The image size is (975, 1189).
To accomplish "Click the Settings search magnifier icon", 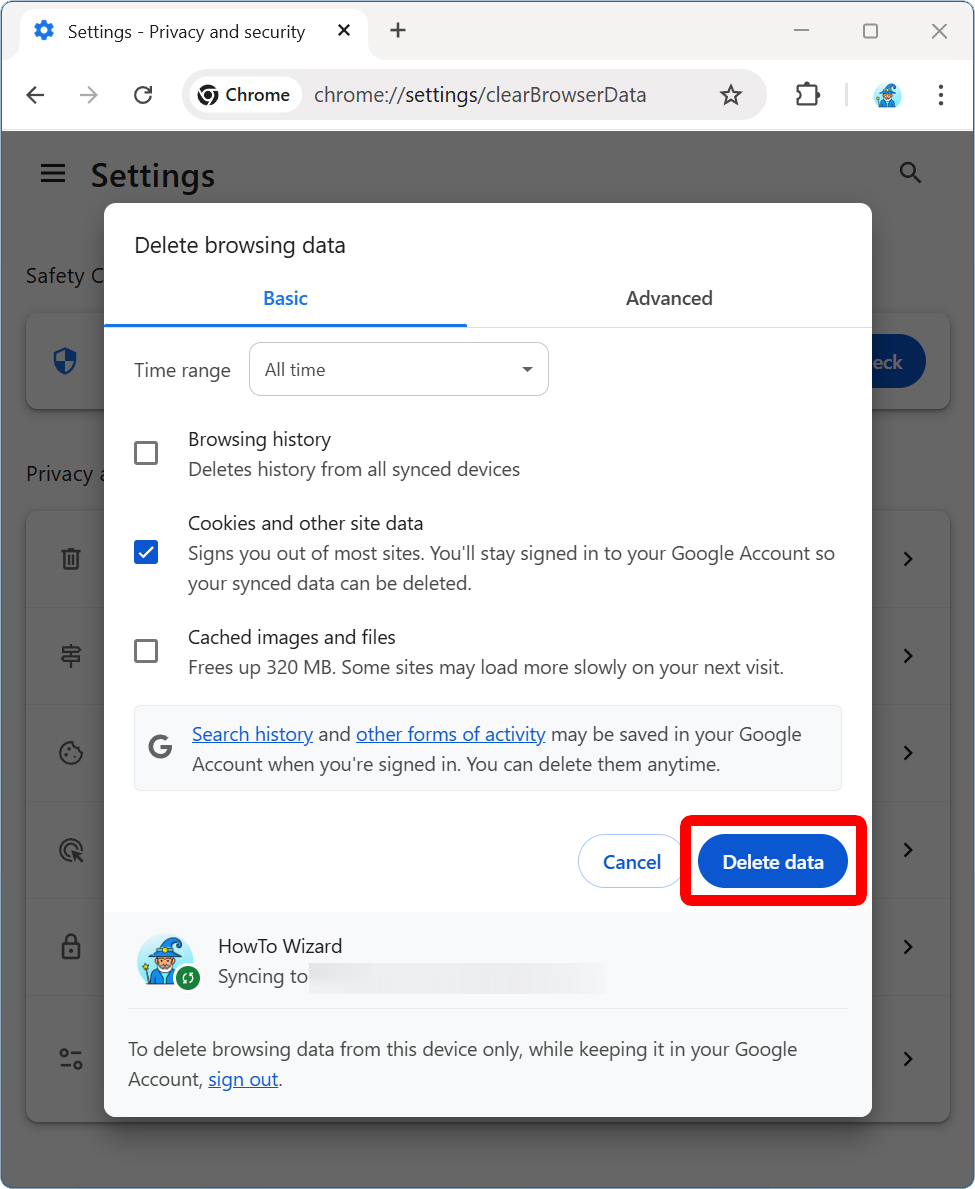I will click(x=910, y=173).
